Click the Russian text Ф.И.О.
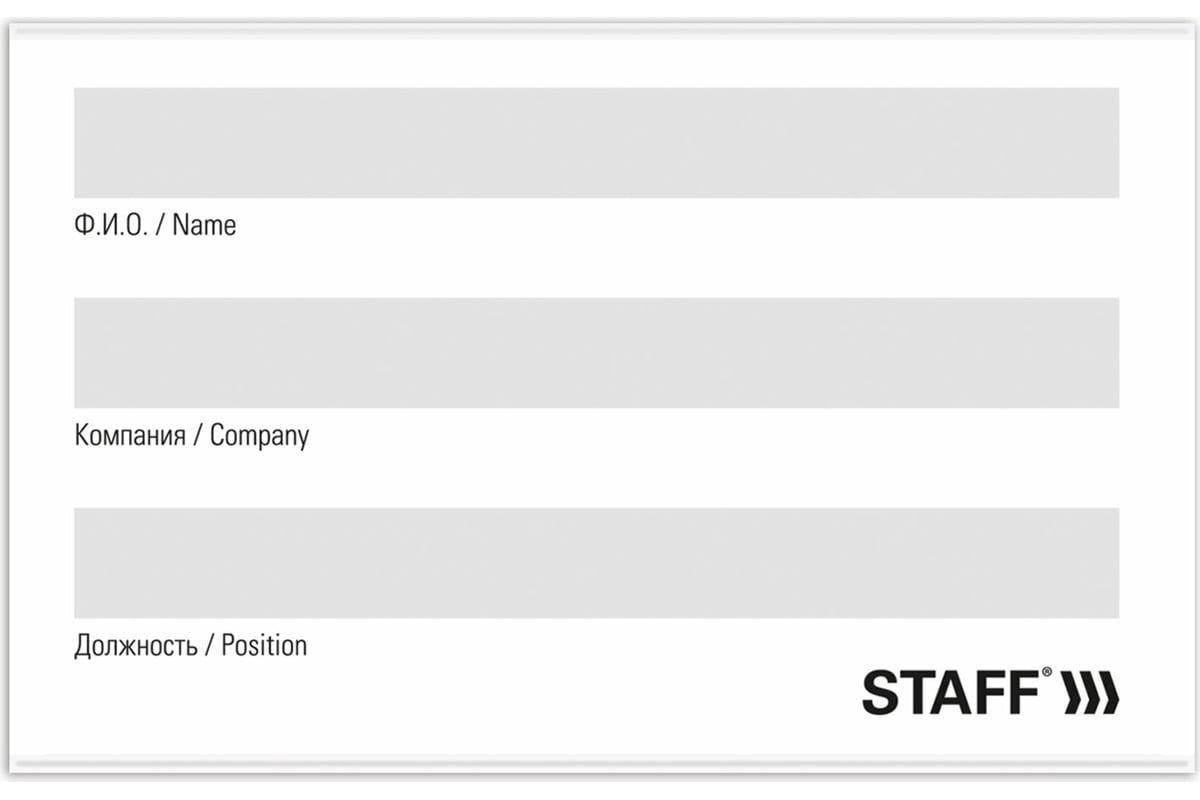1200x800 pixels. 111,225
